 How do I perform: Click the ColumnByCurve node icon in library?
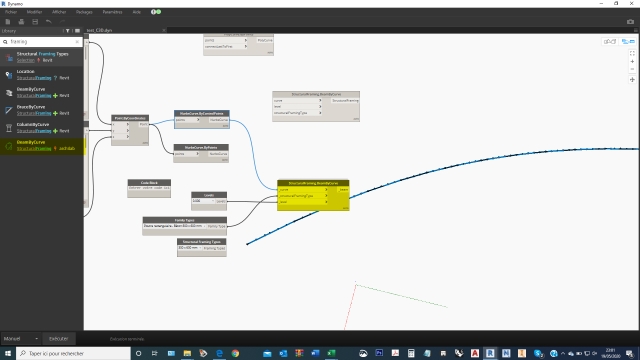click(x=9, y=128)
